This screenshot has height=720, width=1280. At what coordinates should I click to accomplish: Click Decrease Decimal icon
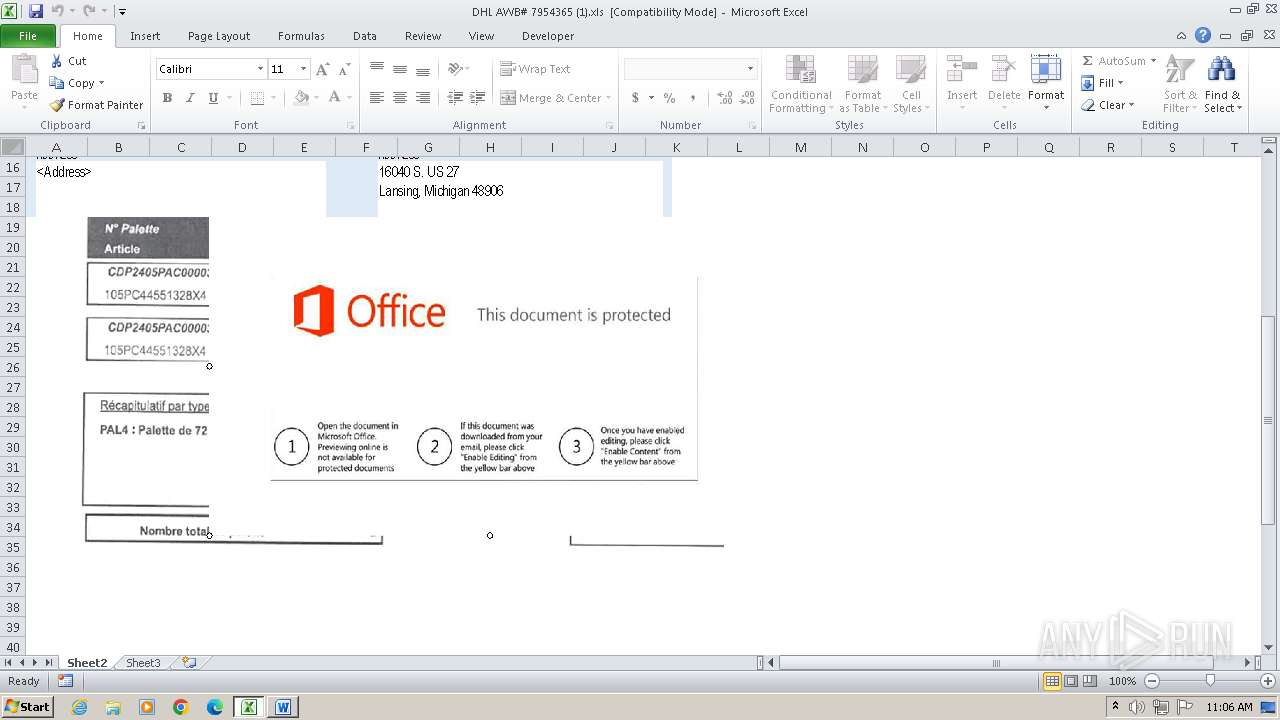[748, 98]
